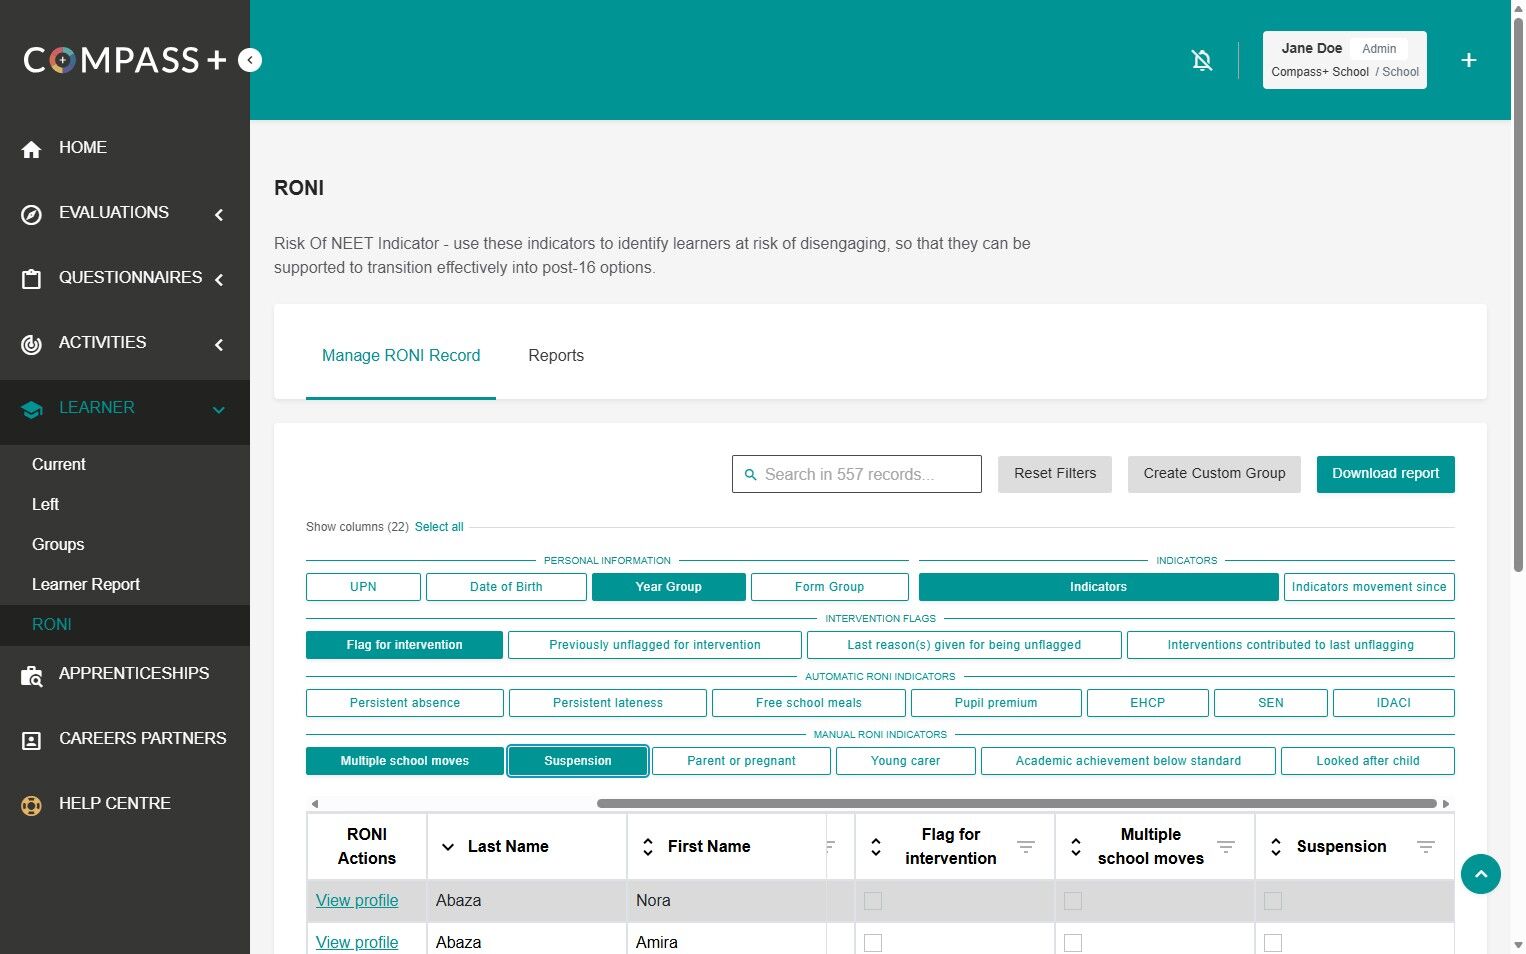Check the Suspension checkbox for Amira Abaza

(1273, 942)
